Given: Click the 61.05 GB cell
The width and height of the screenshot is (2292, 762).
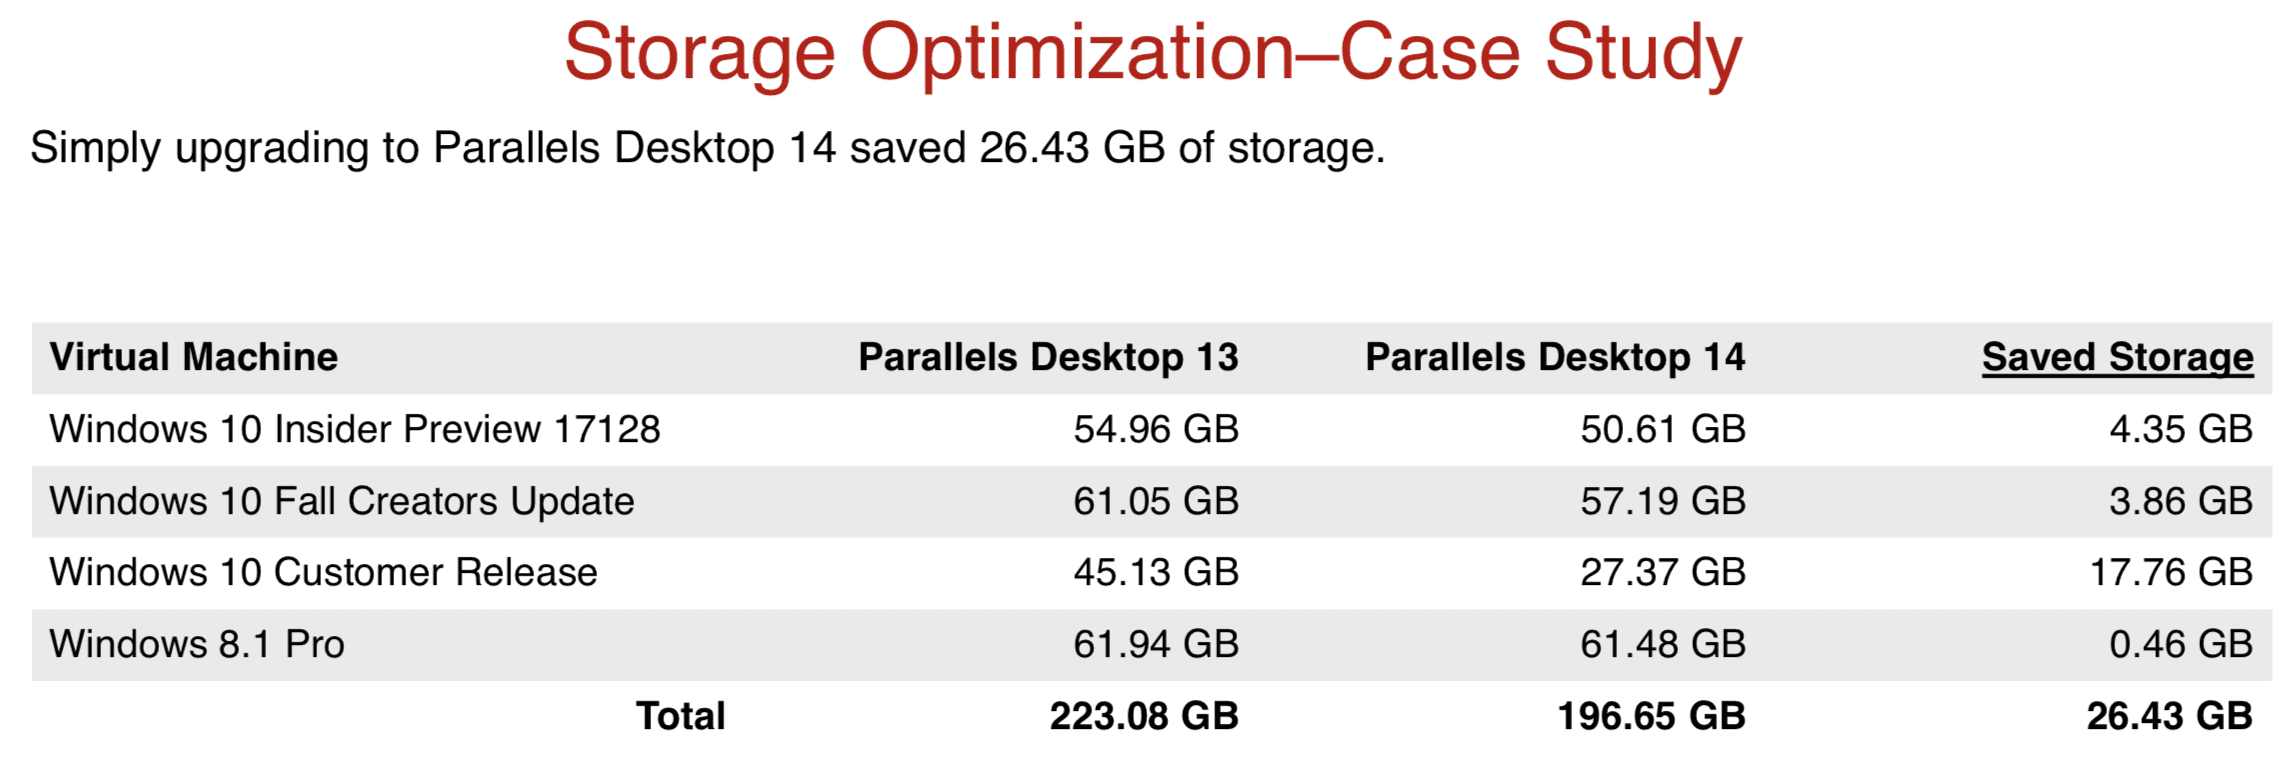Looking at the screenshot, I should 1156,501.
